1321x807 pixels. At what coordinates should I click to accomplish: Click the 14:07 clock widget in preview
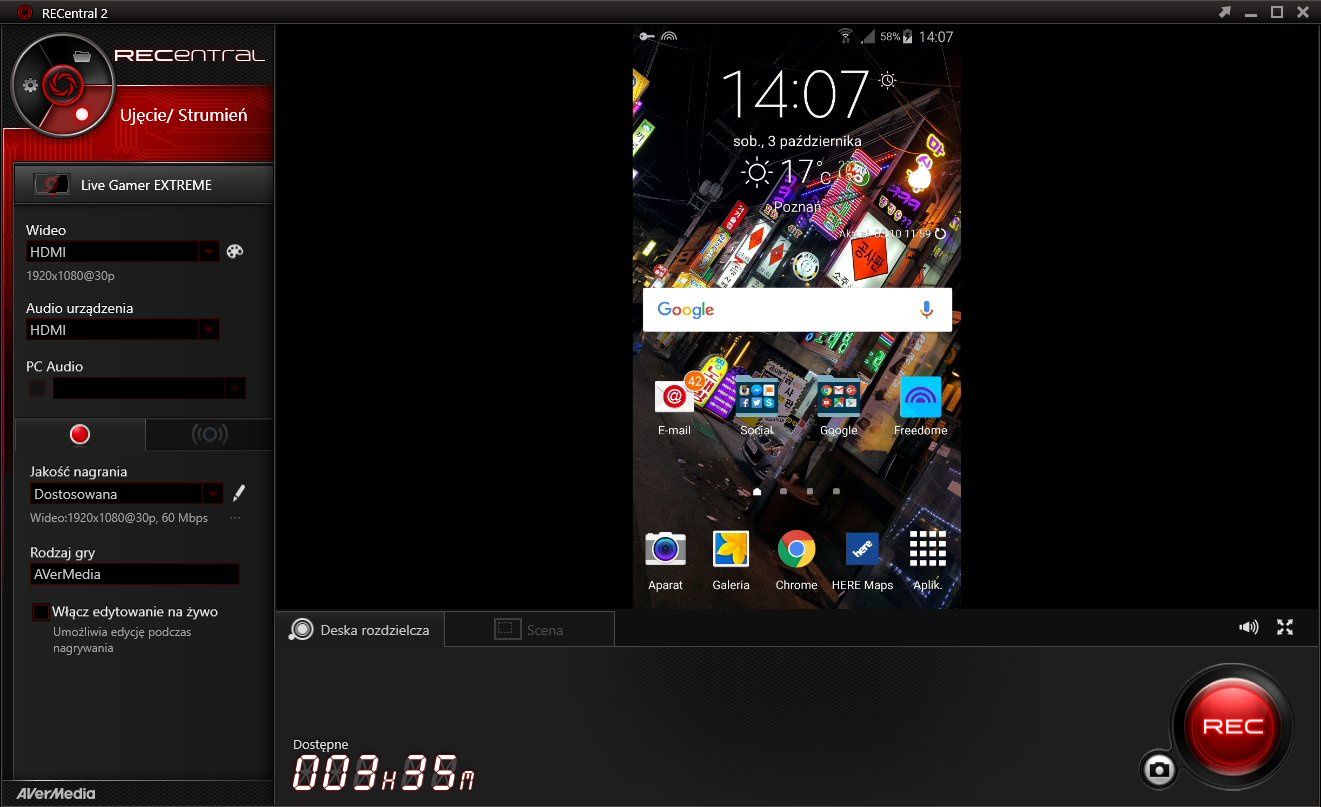point(795,95)
